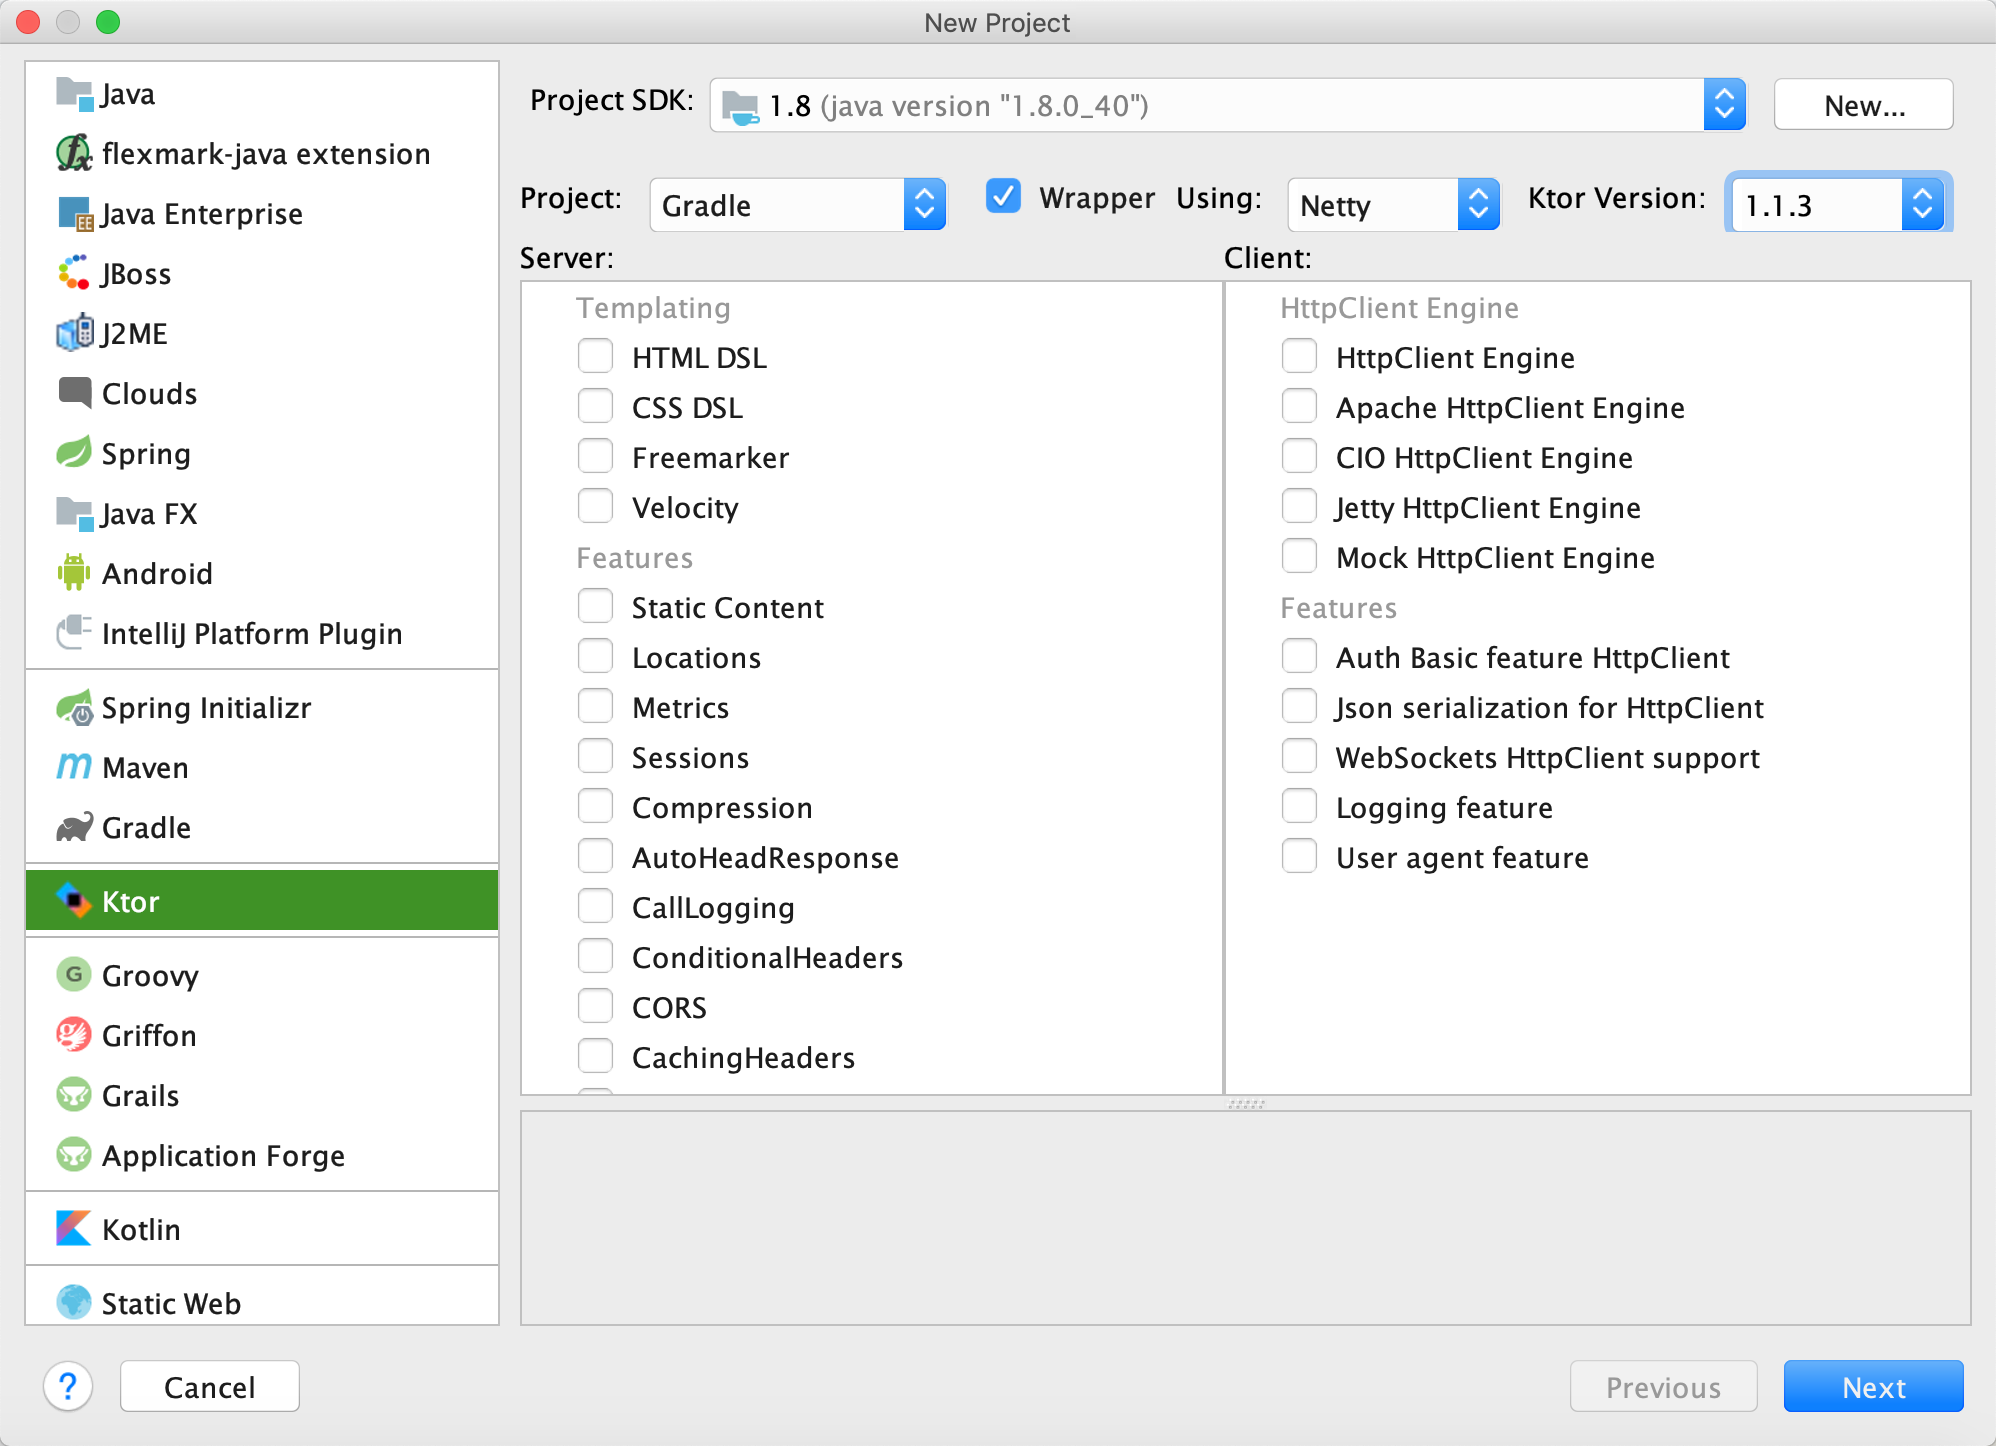
Task: Click the New... SDK button
Action: pos(1864,105)
